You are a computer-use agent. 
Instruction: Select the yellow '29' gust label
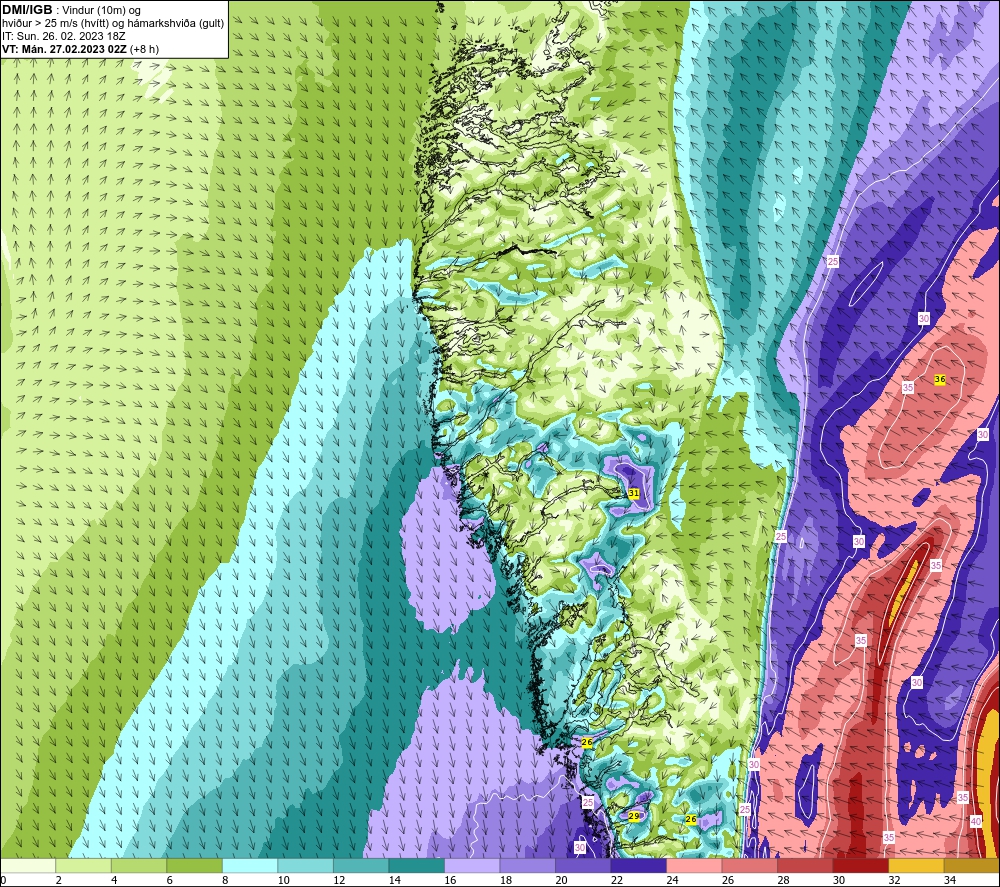click(634, 816)
